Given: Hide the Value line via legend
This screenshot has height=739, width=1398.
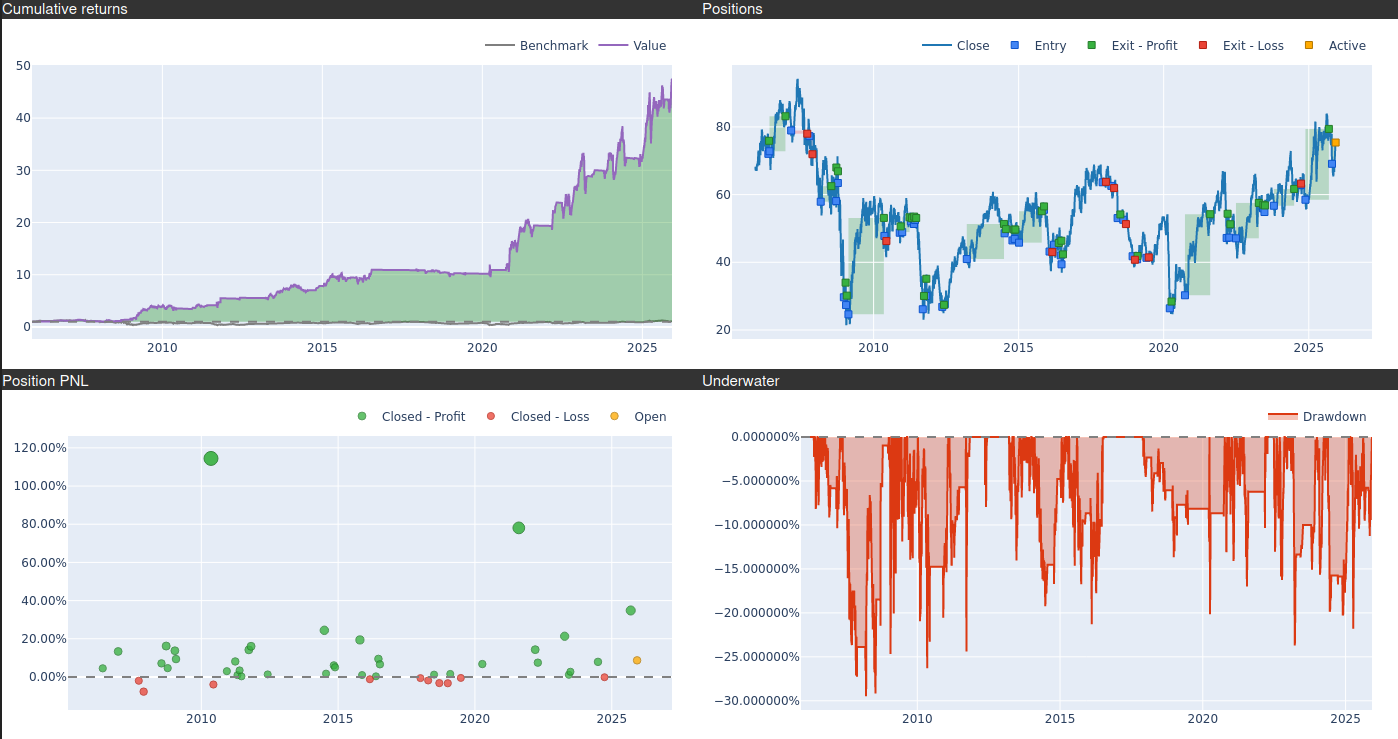Looking at the screenshot, I should point(633,46).
